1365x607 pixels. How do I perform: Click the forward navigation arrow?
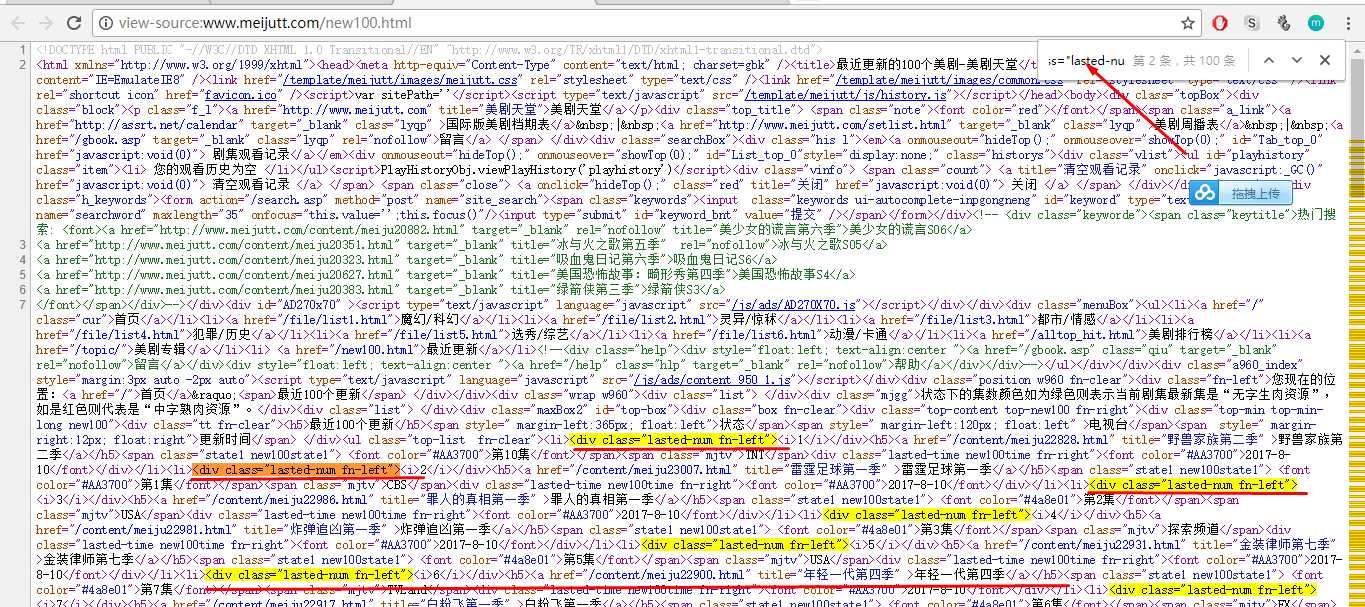pos(46,22)
